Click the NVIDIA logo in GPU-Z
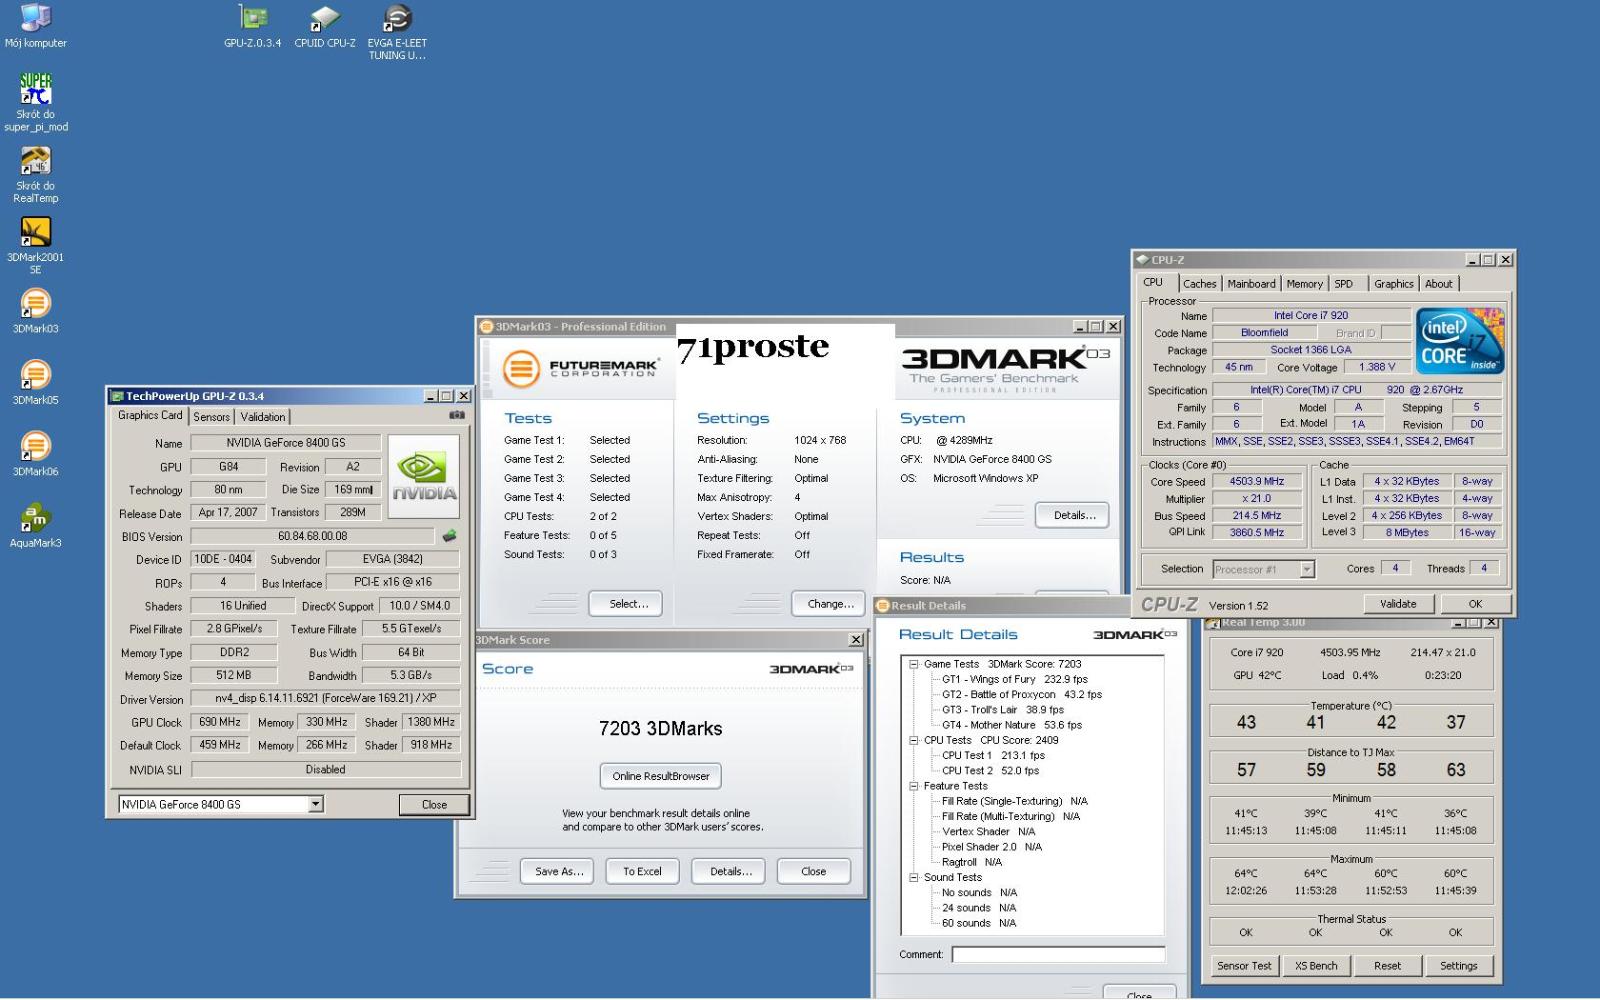The image size is (1600, 1000). click(x=424, y=476)
